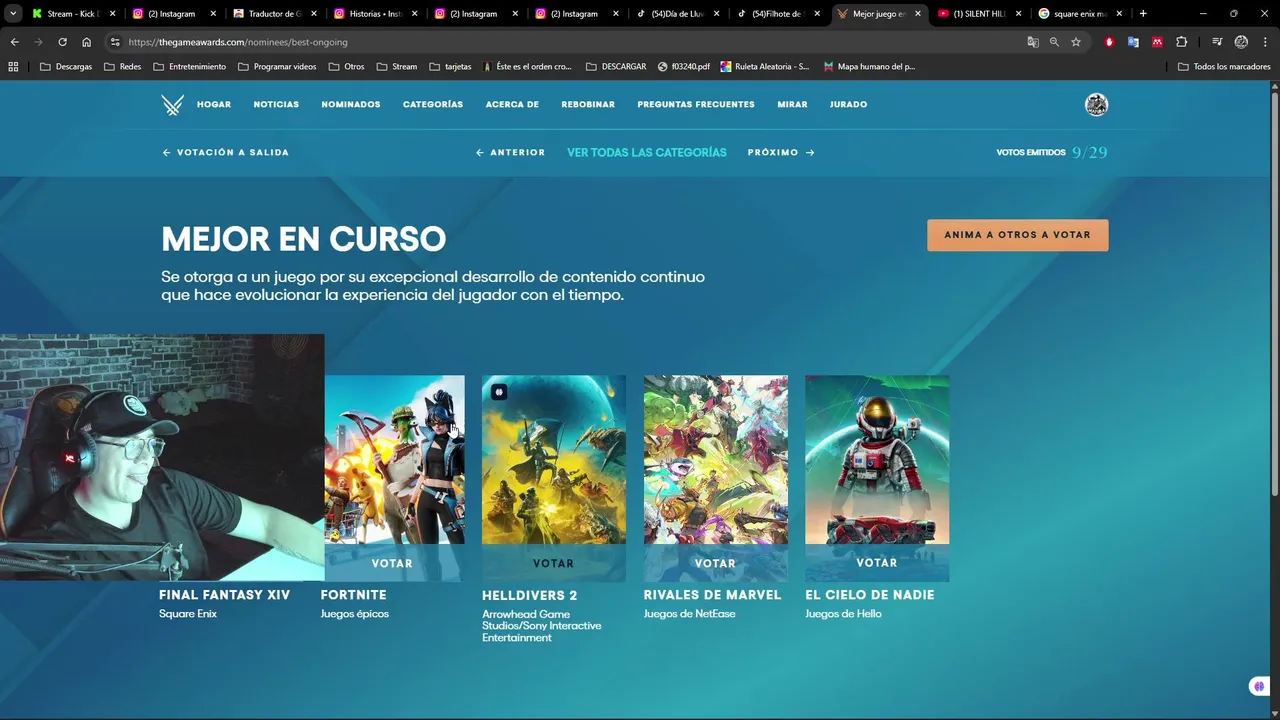The width and height of the screenshot is (1280, 720).
Task: Open the Chrome three-dot menu
Action: pyautogui.click(x=1265, y=42)
